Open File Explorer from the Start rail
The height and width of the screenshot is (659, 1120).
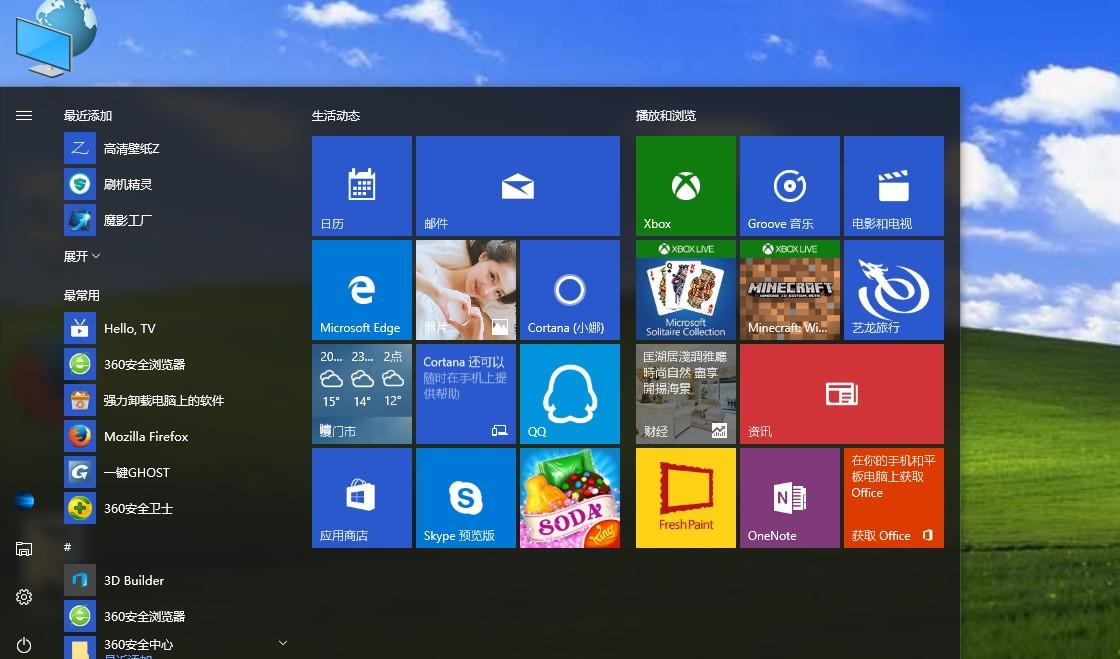coord(24,549)
